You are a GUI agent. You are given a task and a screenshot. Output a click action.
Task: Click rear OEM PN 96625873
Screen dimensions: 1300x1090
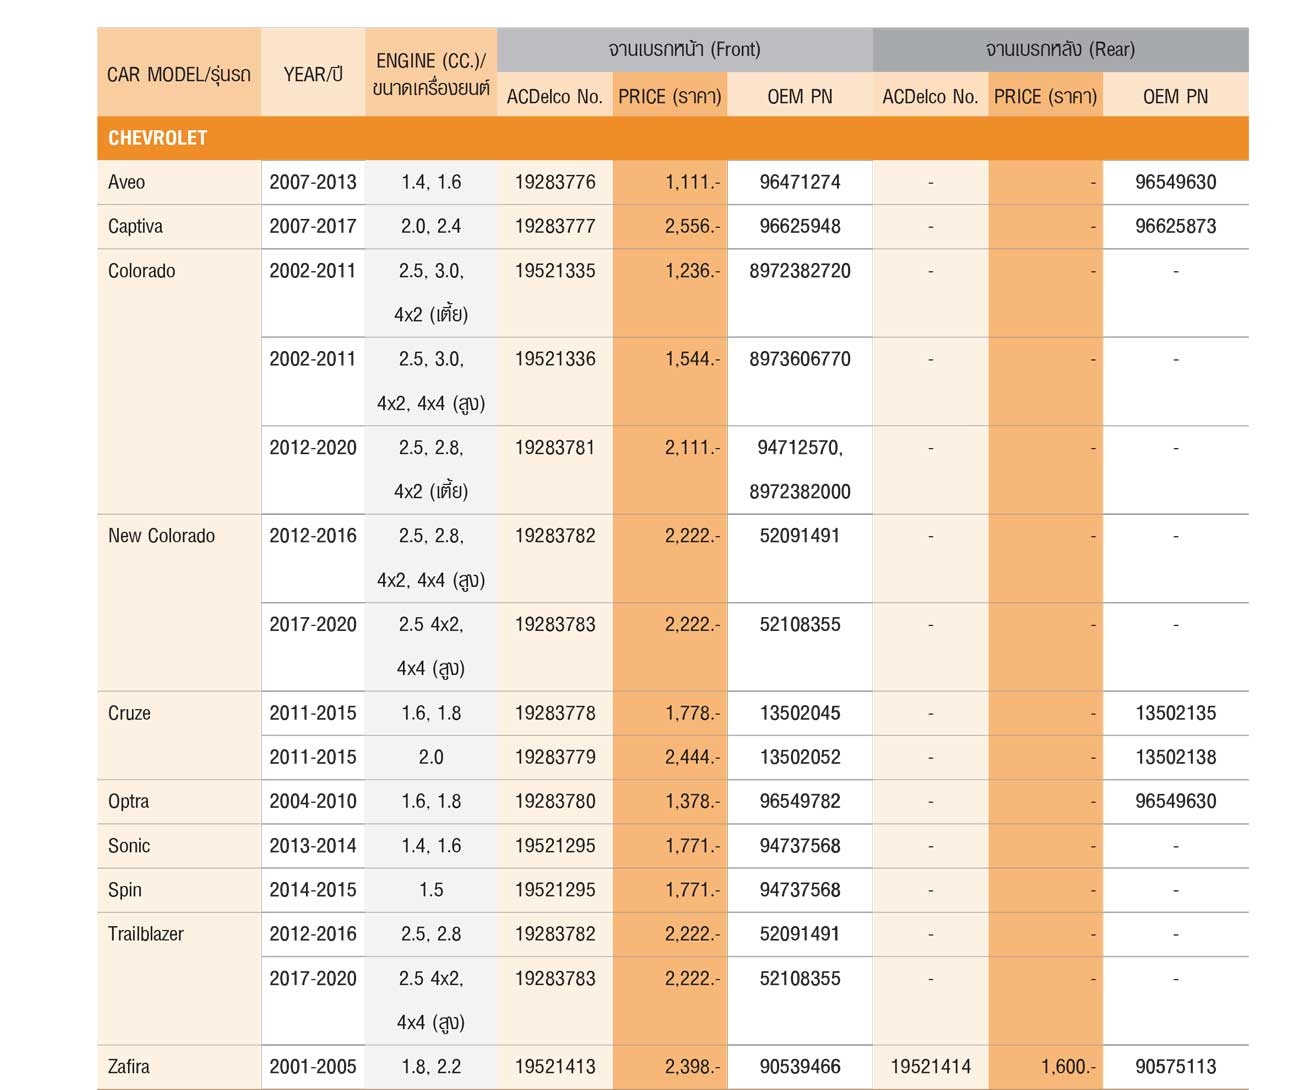click(x=1176, y=226)
